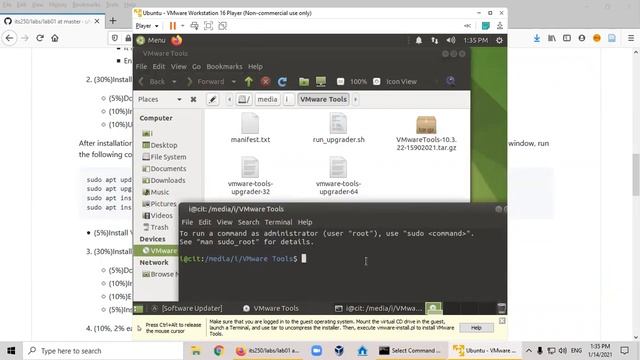Image resolution: width=640 pixels, height=360 pixels.
Task: Select the vmware-tools-upgrader-32 file
Action: [x=250, y=176]
